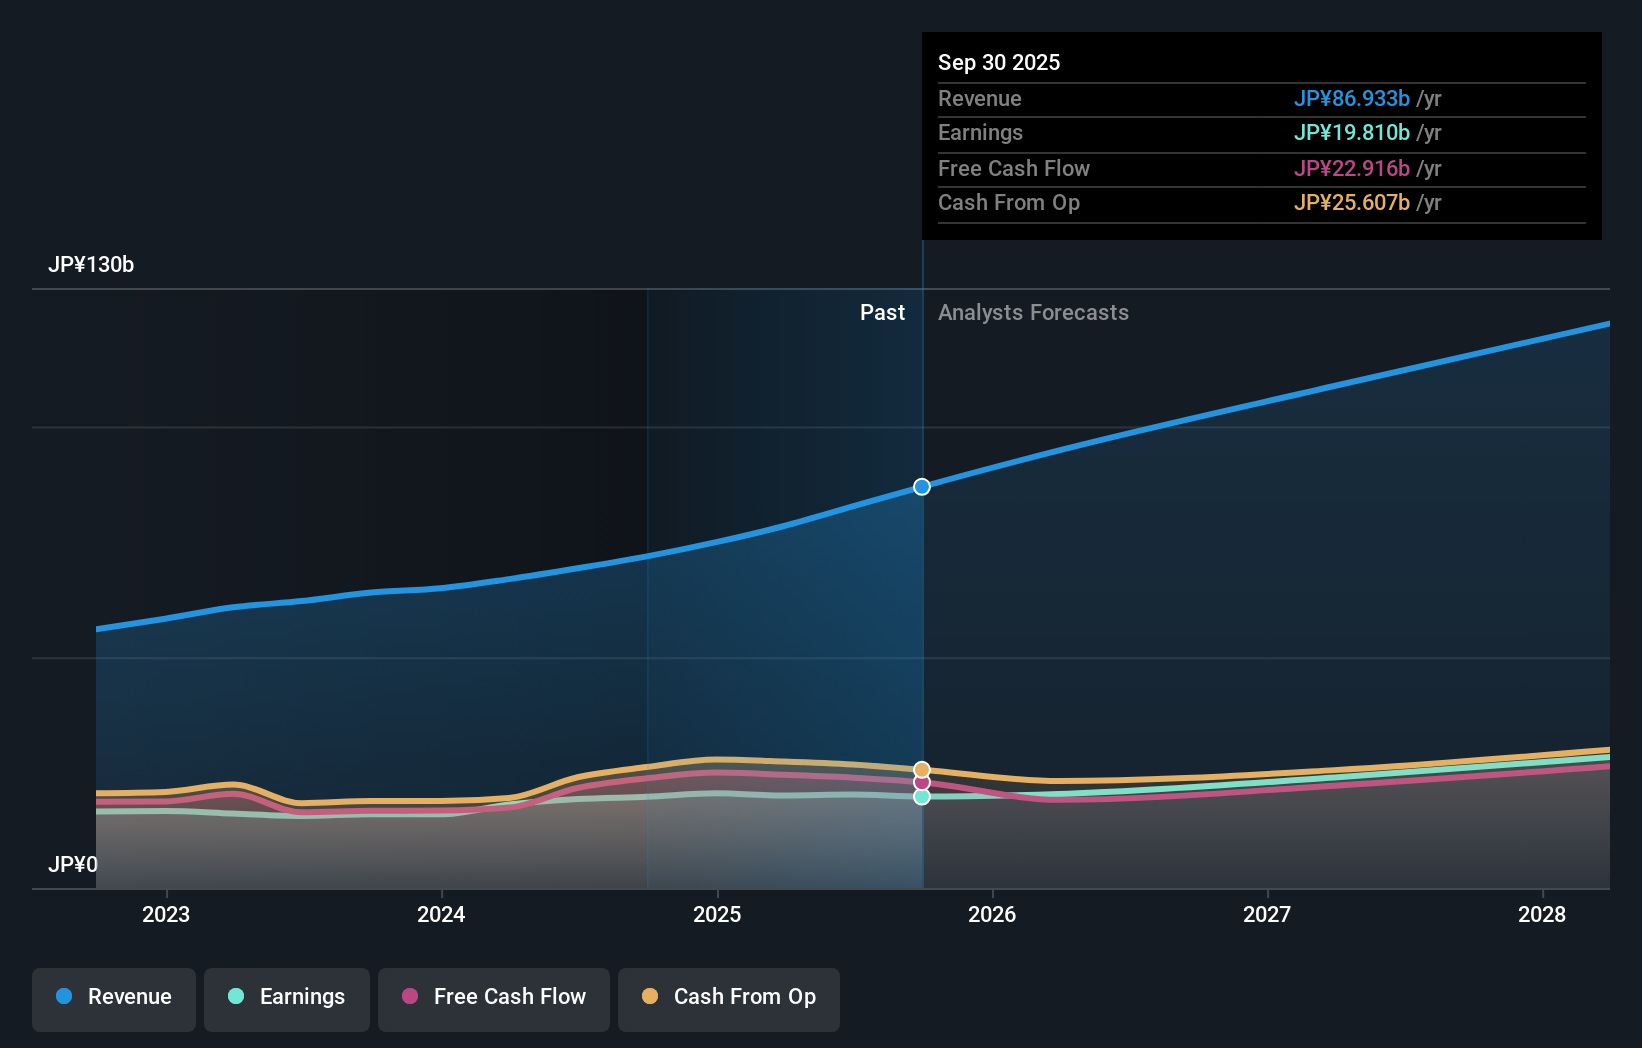The width and height of the screenshot is (1642, 1048).
Task: Toggle the Cash From Op series visibility
Action: tap(729, 997)
